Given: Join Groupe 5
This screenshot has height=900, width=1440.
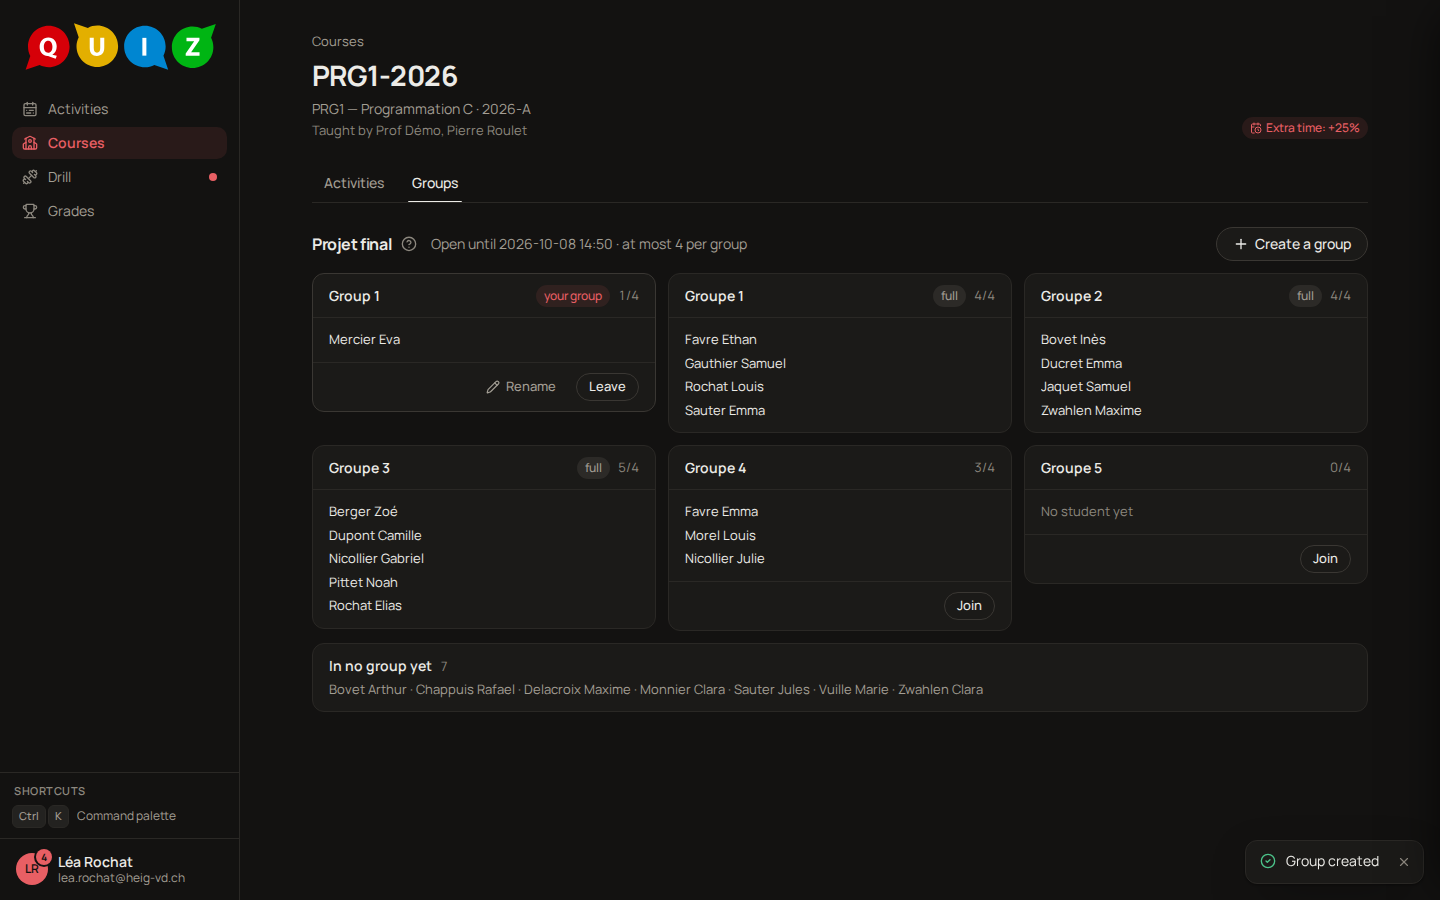Looking at the screenshot, I should [1325, 559].
